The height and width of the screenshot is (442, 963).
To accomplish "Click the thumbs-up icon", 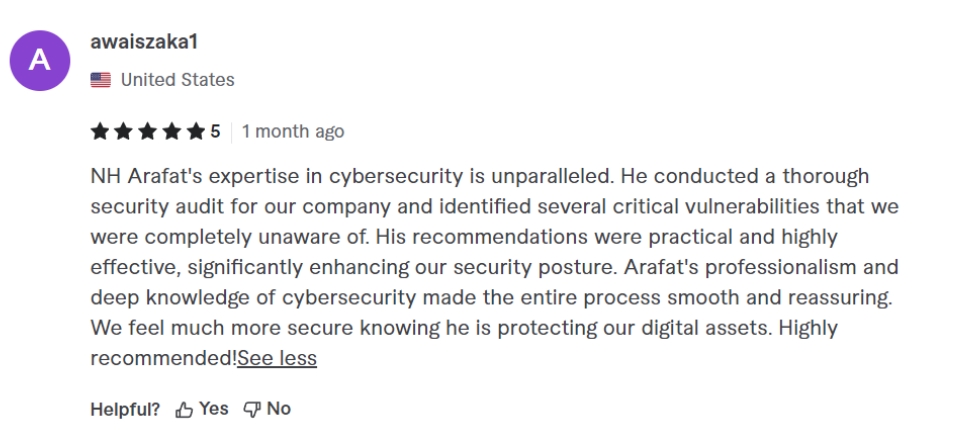I will tap(184, 409).
